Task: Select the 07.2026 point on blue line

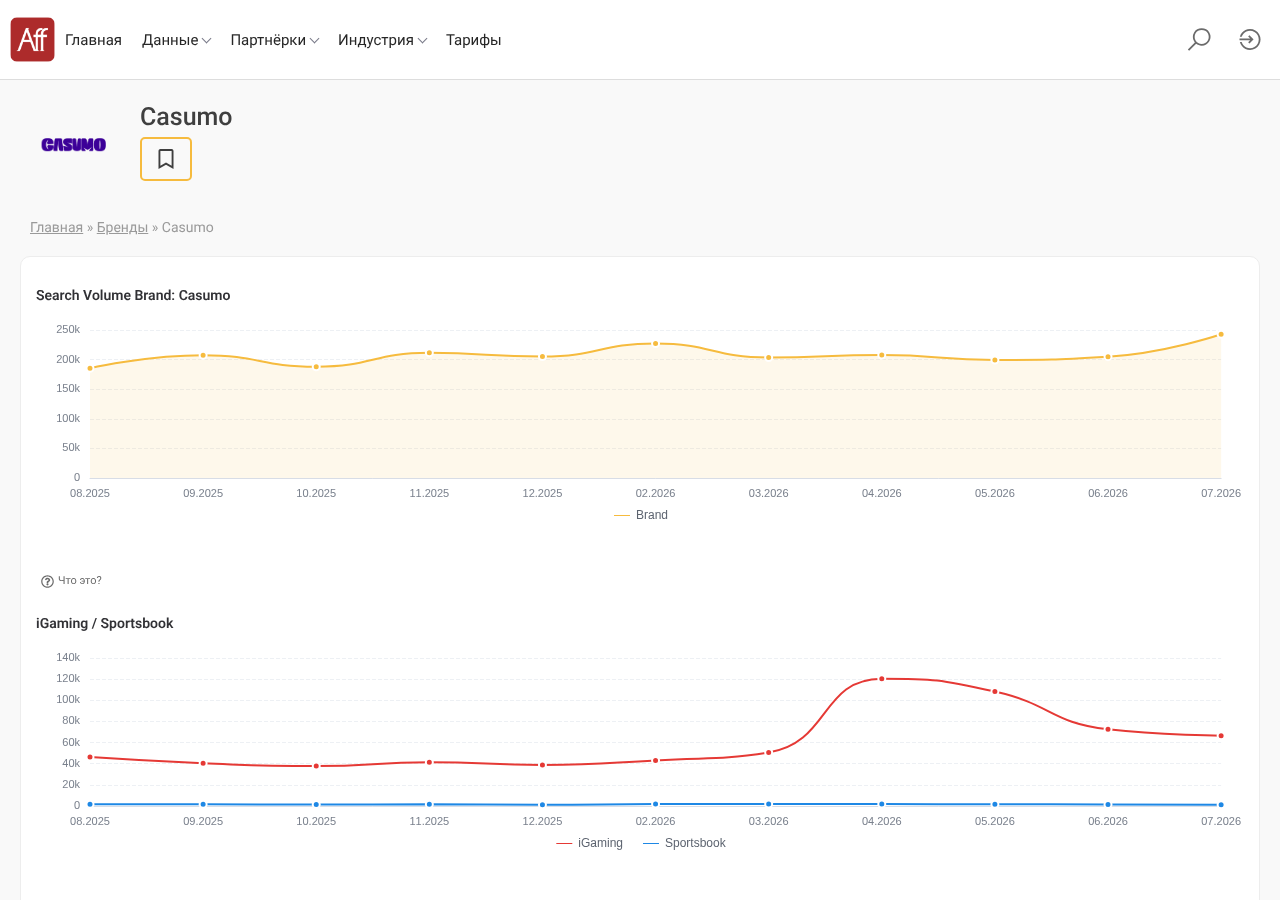Action: tap(1221, 805)
